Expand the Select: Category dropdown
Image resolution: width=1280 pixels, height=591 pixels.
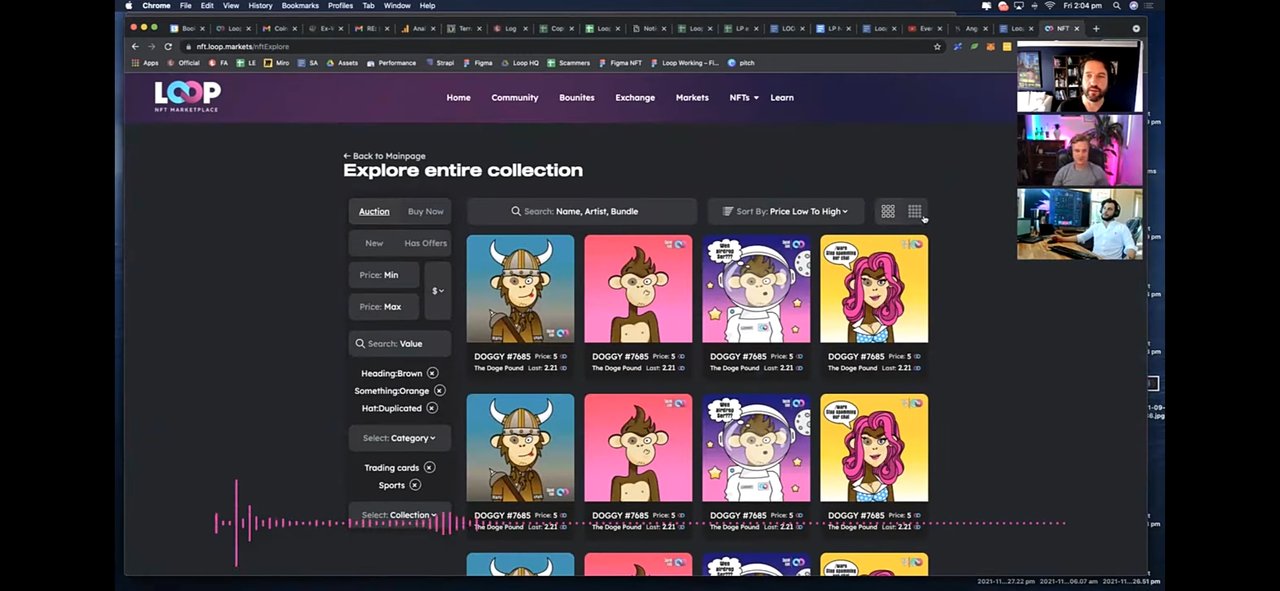tap(399, 438)
